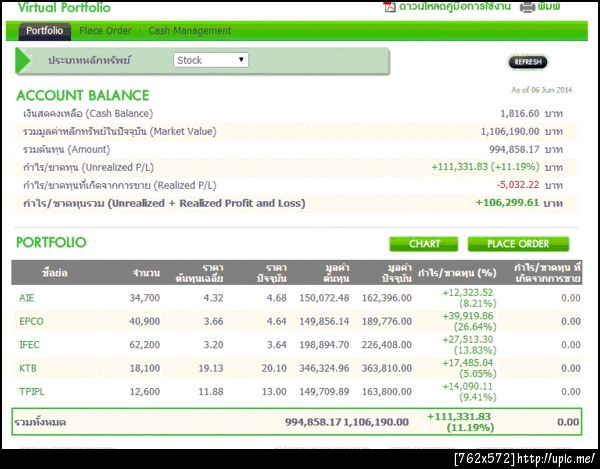Image resolution: width=600 pixels, height=469 pixels.
Task: Open the EPCO stock symbol
Action: point(31,321)
